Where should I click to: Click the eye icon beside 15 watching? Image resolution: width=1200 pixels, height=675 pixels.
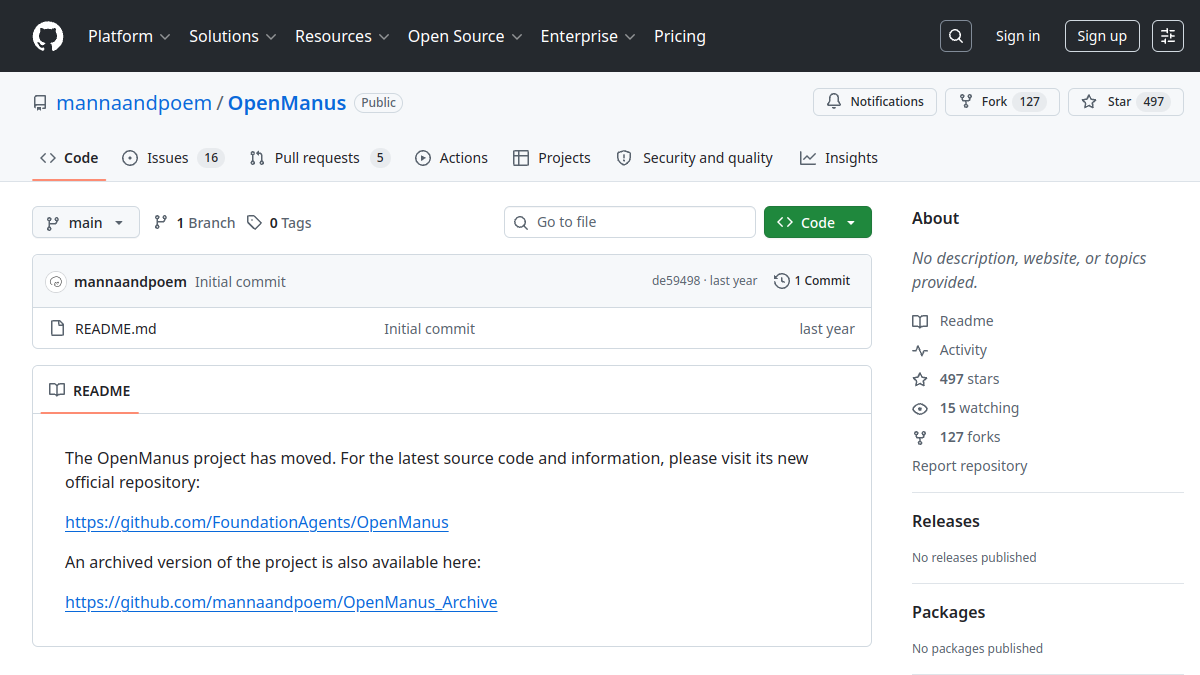click(920, 408)
